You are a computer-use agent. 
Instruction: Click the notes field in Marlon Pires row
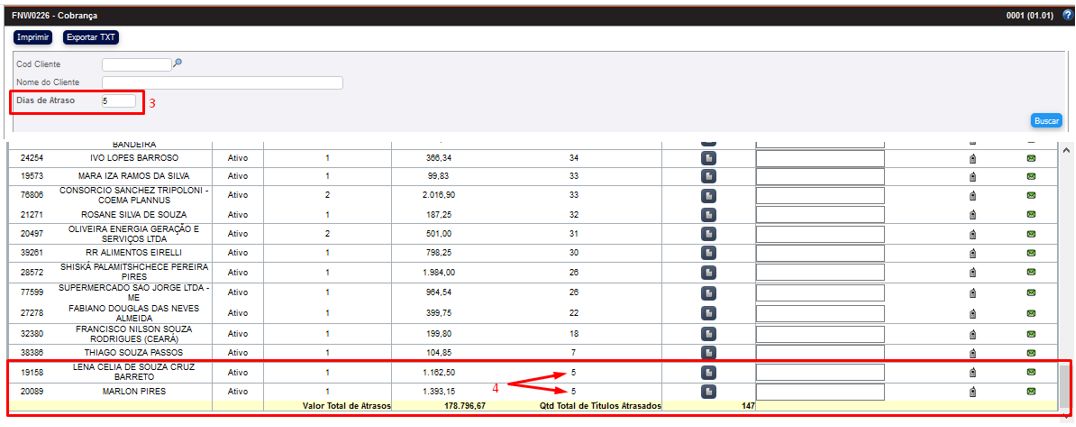tap(820, 392)
